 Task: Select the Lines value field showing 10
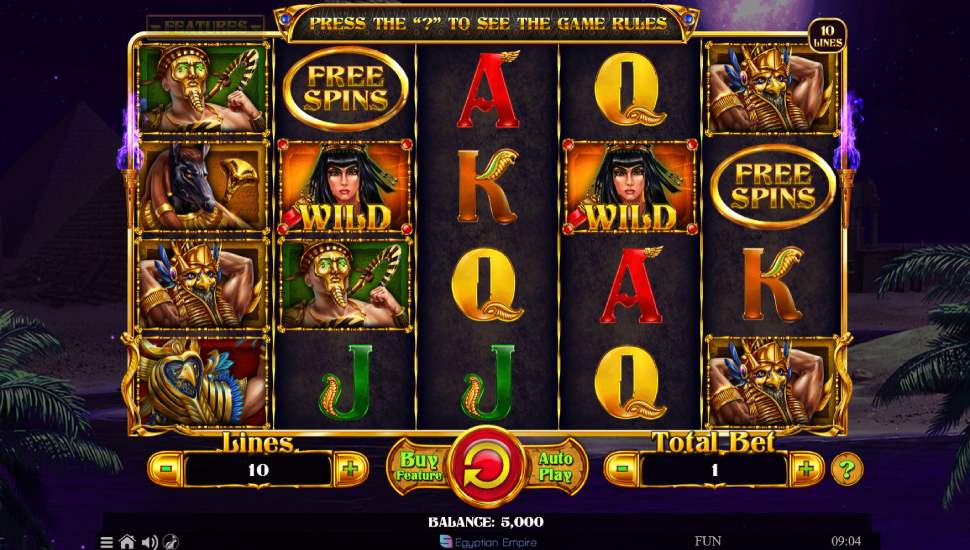click(258, 470)
